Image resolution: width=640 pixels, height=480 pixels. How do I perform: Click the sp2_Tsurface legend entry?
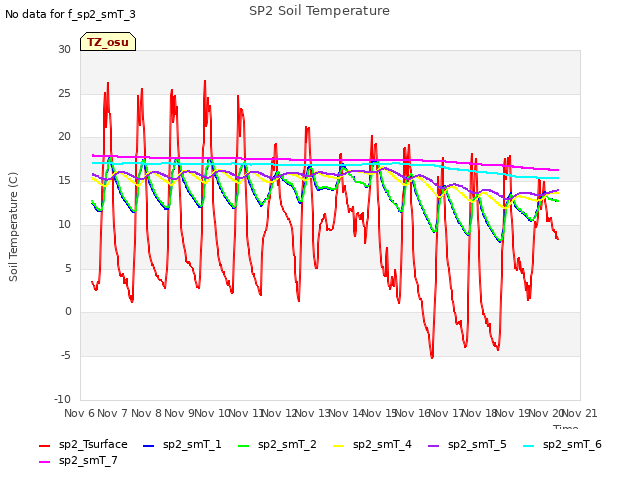coord(83,444)
